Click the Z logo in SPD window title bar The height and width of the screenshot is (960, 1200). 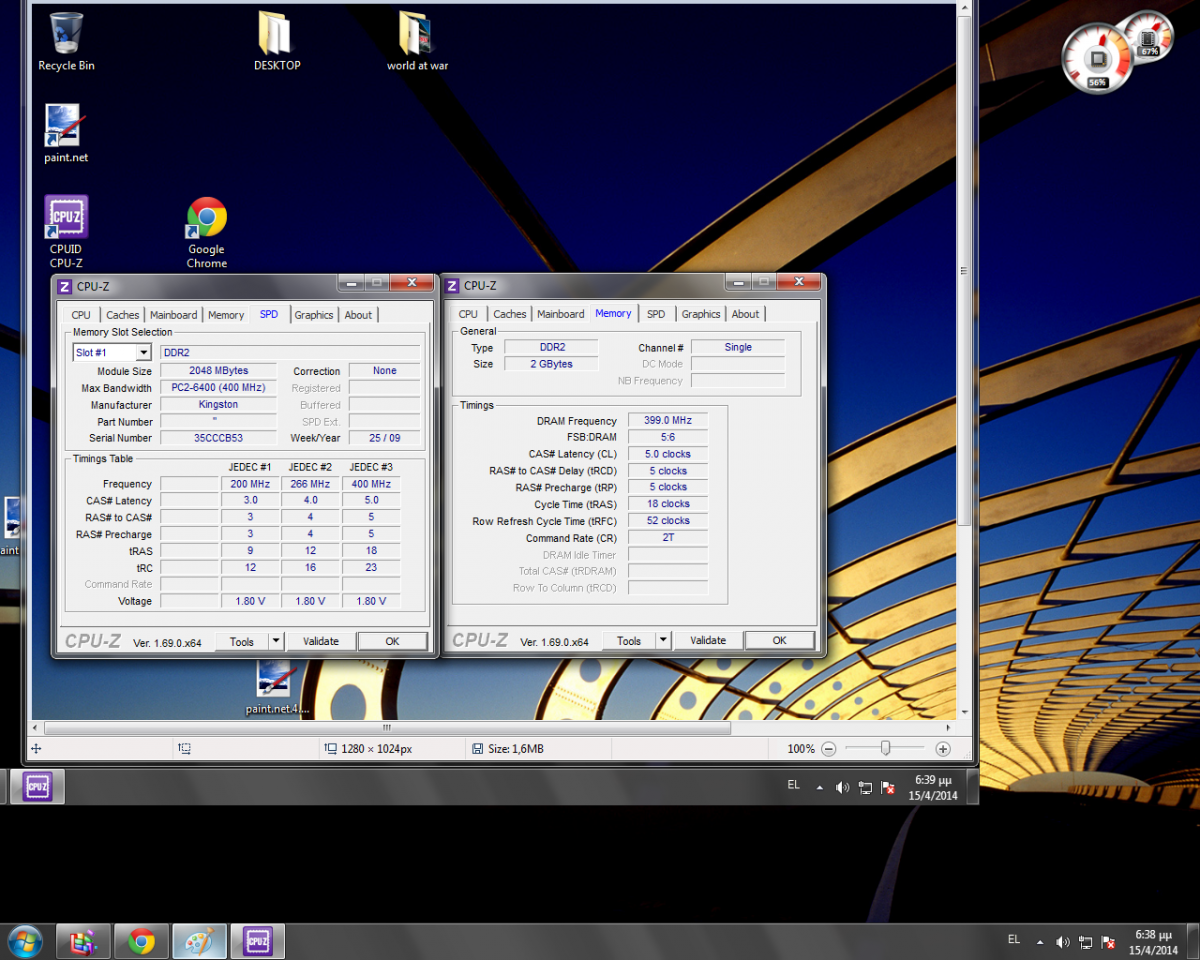pyautogui.click(x=64, y=286)
